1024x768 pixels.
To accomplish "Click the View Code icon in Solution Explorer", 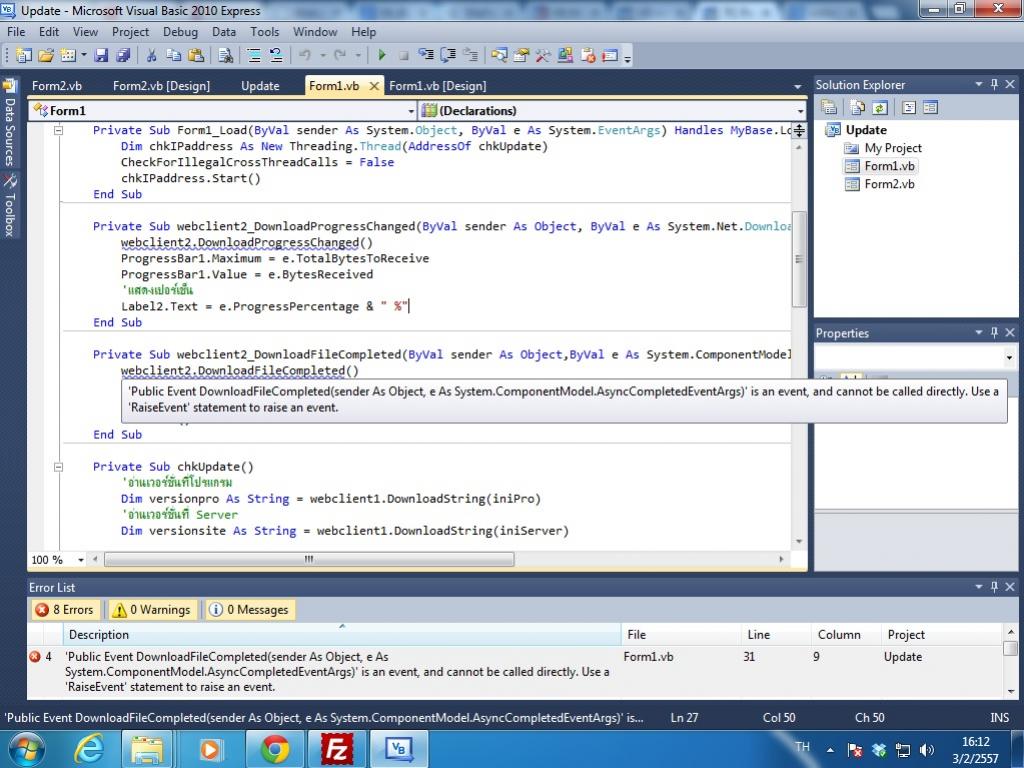I will click(x=908, y=108).
